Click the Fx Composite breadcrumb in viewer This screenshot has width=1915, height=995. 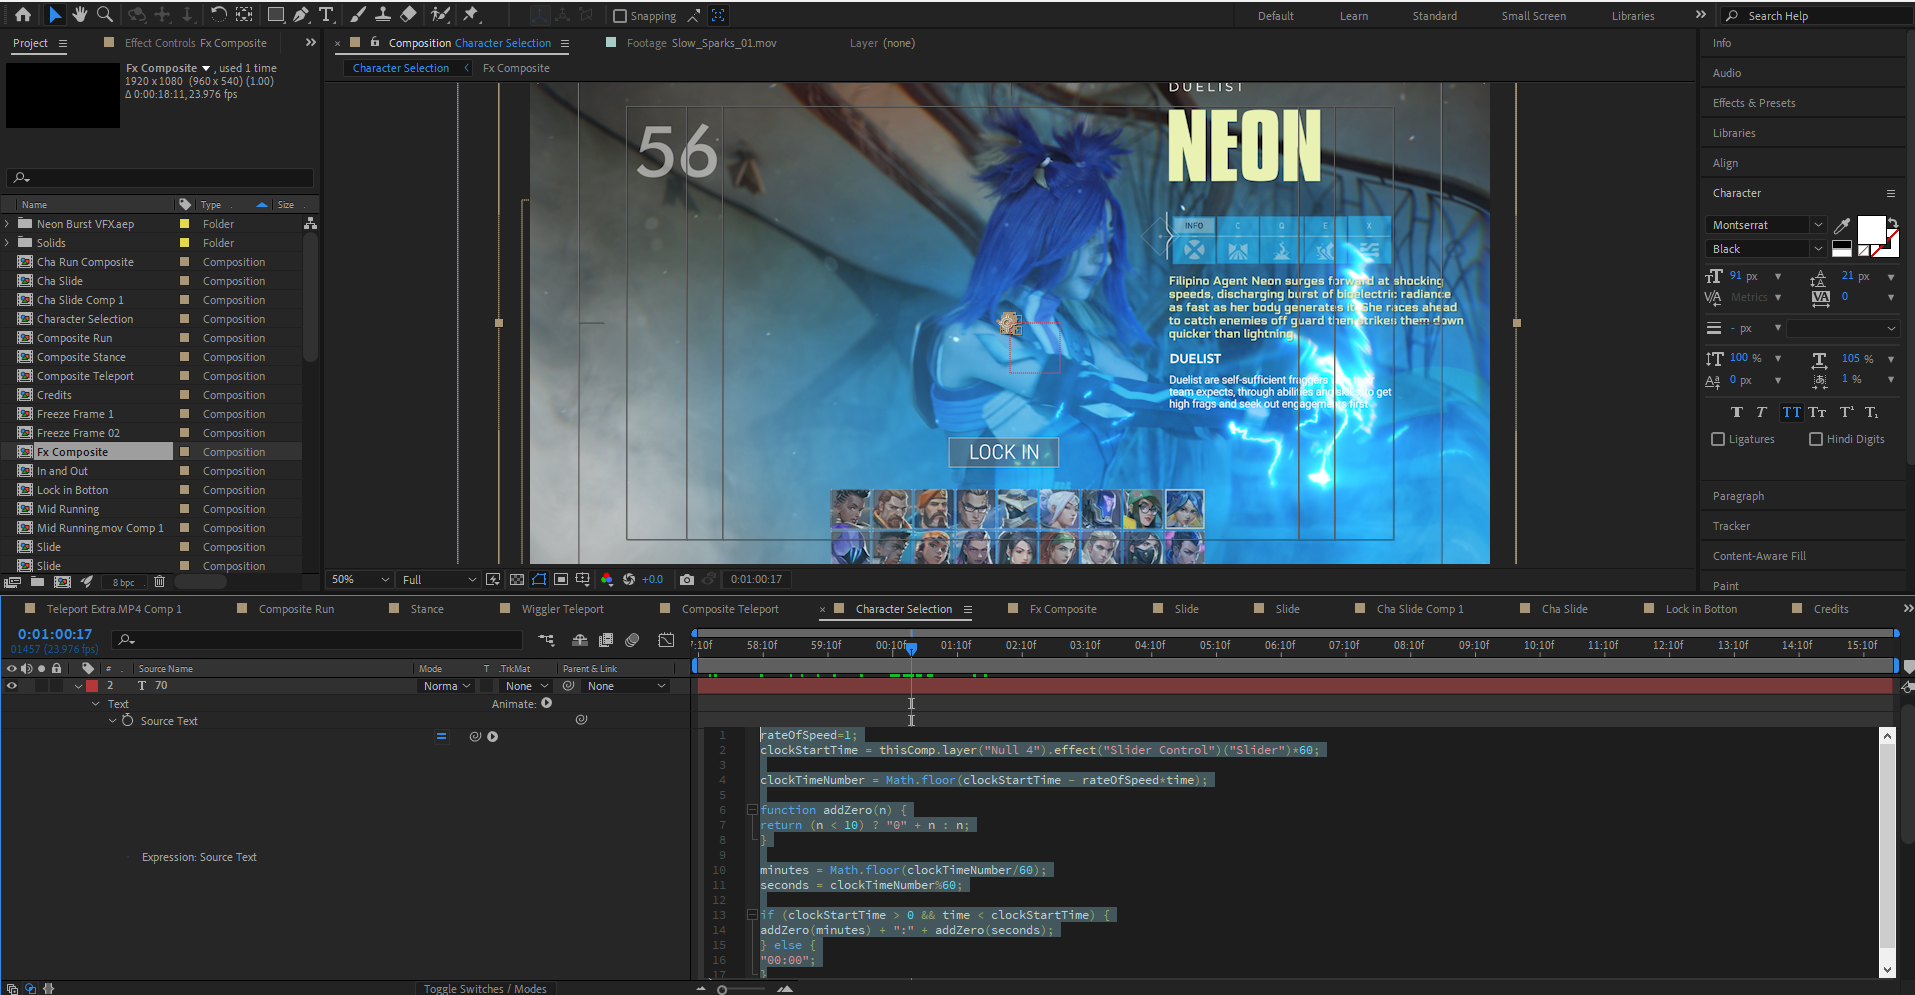516,68
